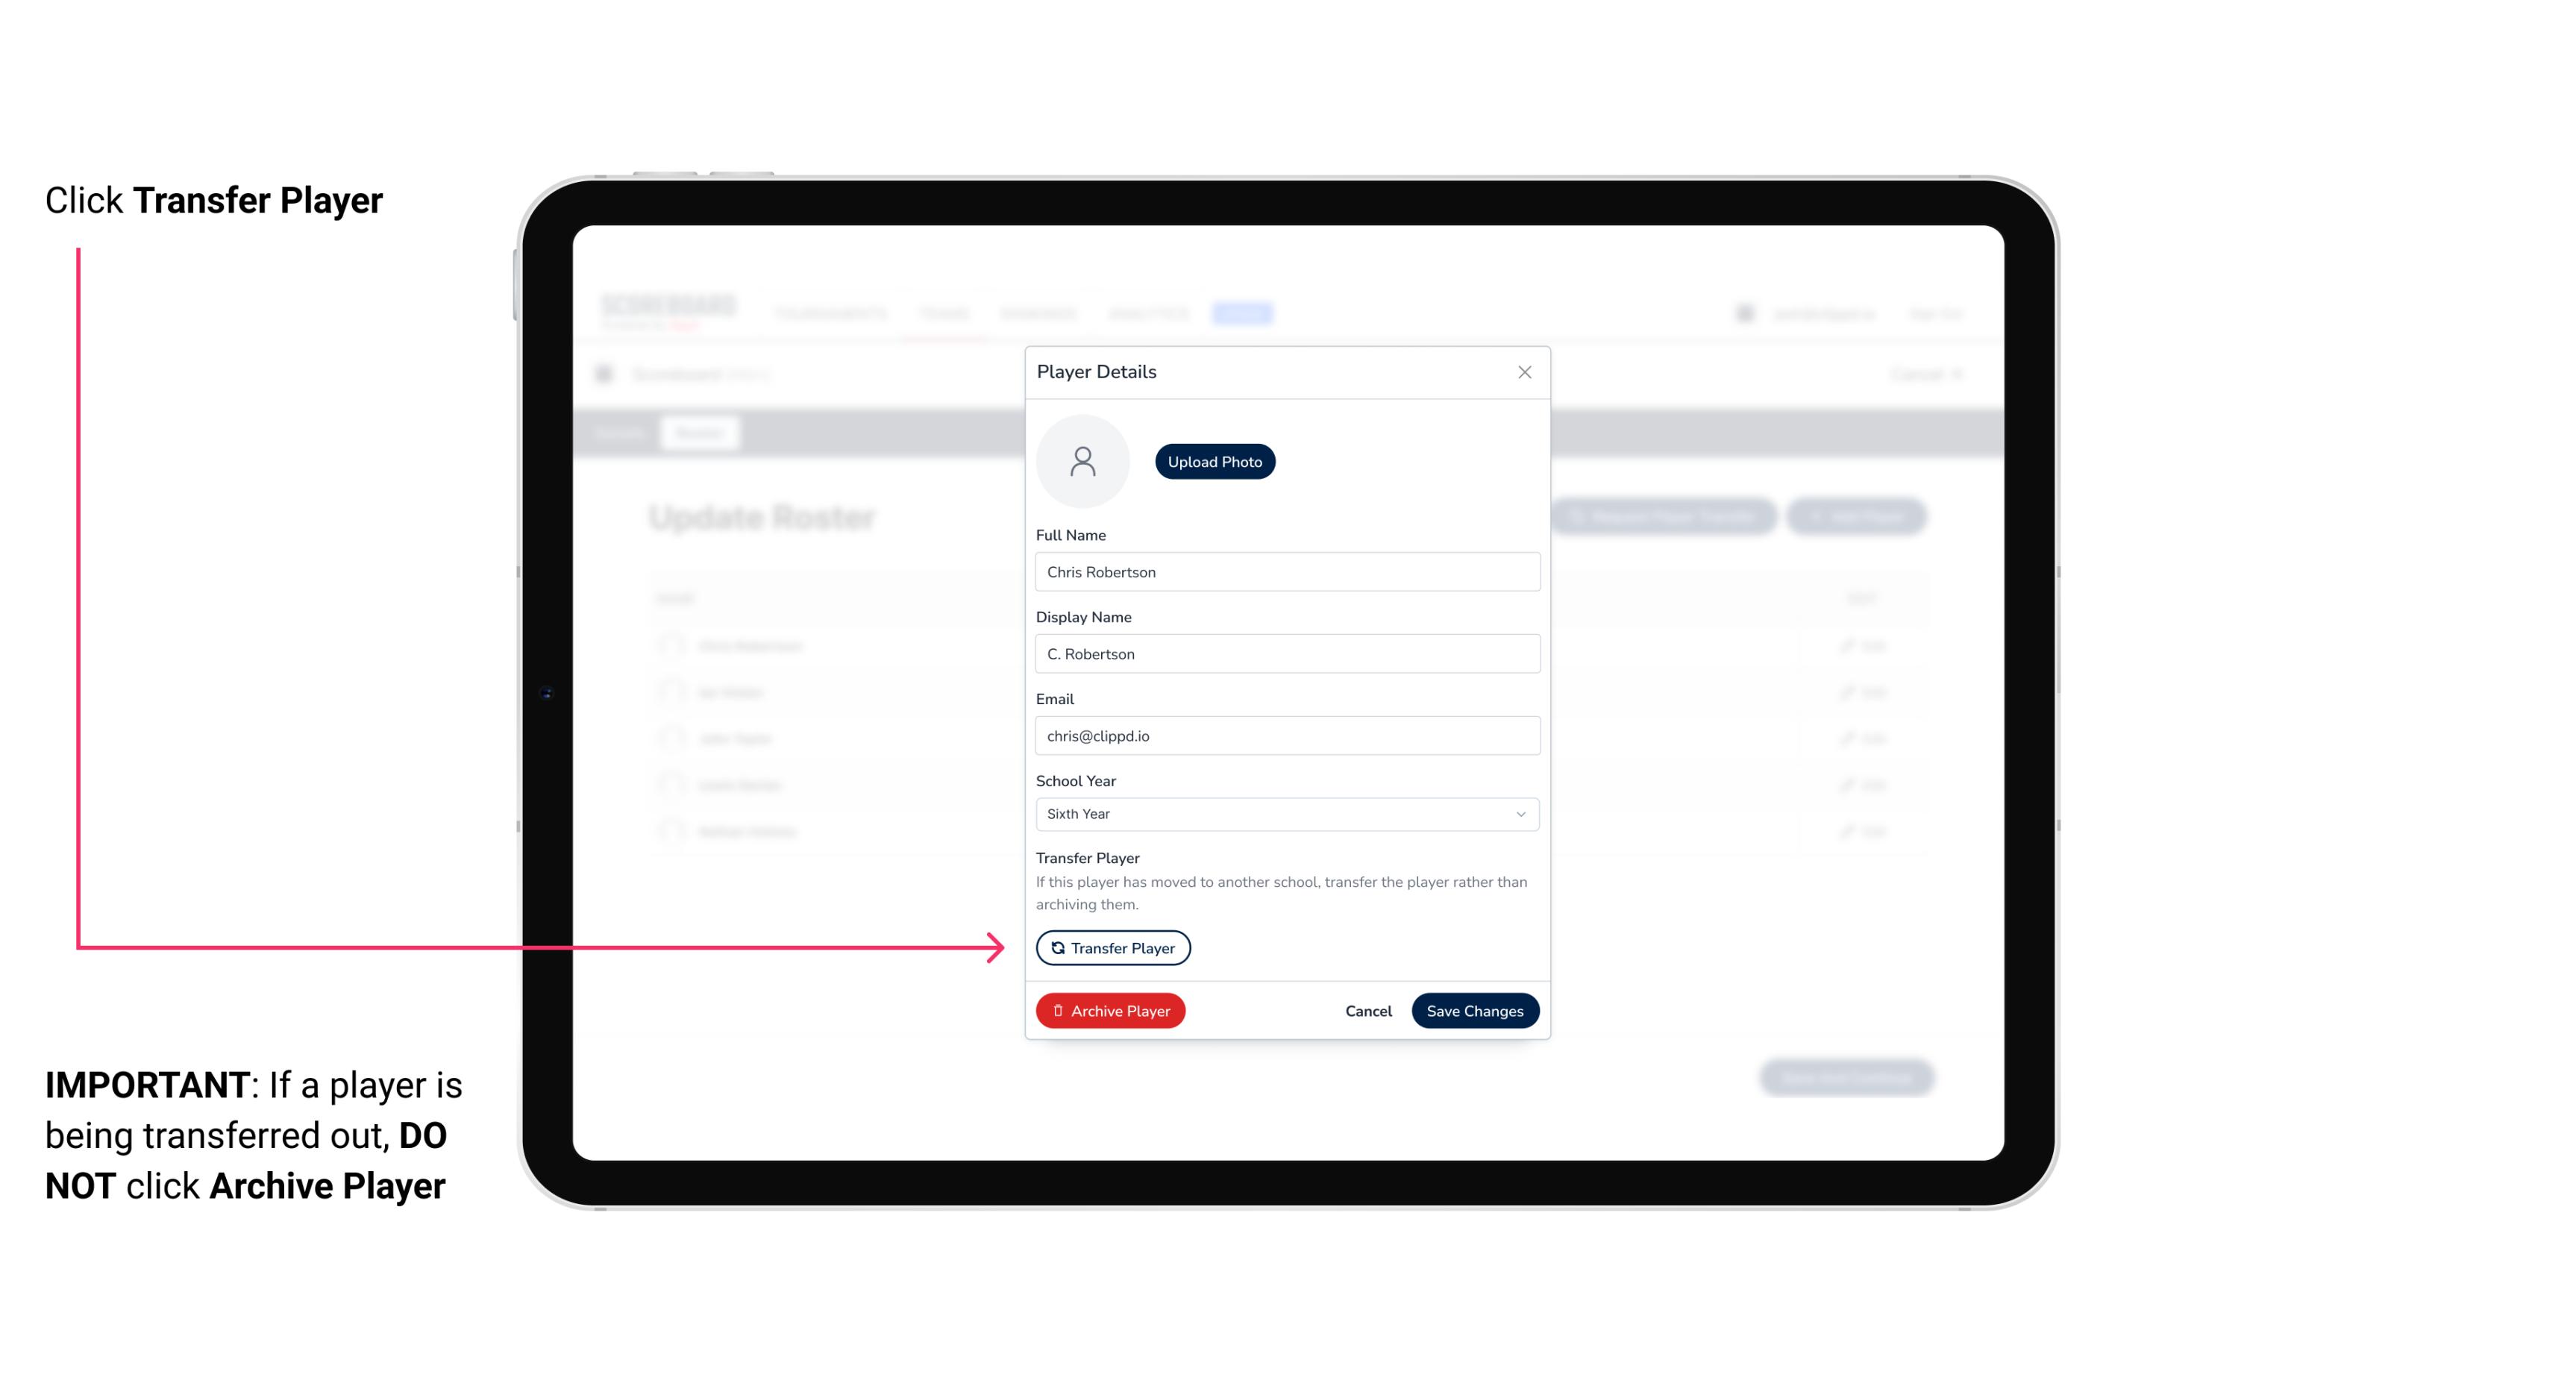Click the Display Name input field
Screen dimensions: 2576x1386
pos(1285,653)
